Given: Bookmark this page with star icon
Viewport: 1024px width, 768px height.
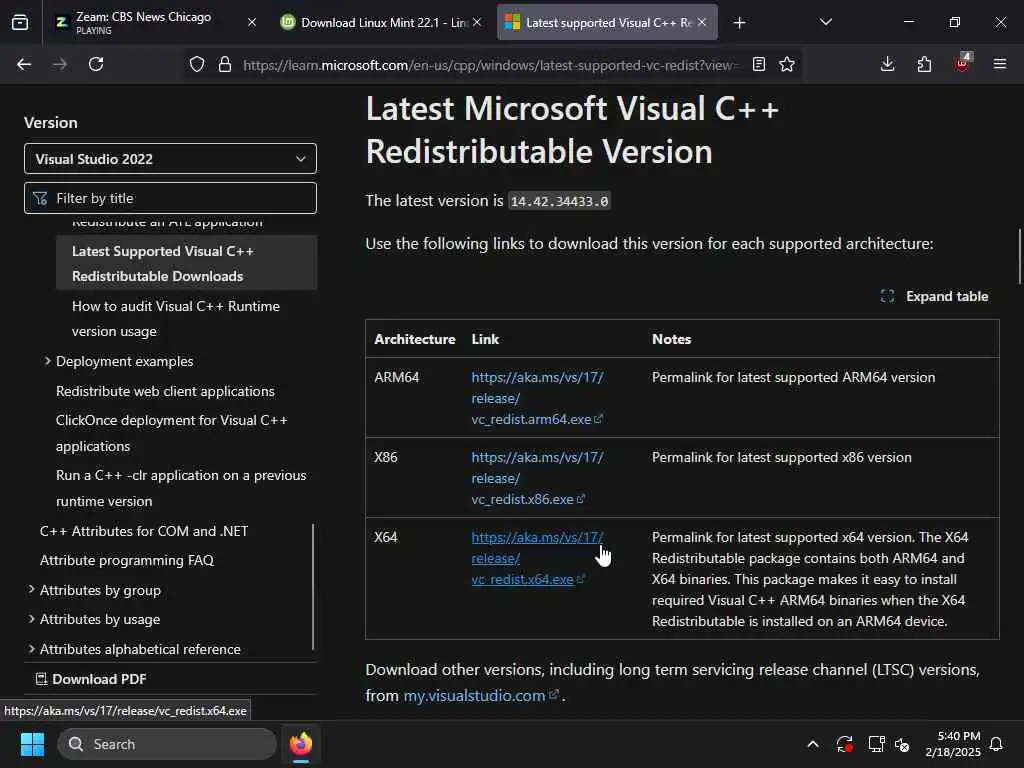Looking at the screenshot, I should coord(787,64).
